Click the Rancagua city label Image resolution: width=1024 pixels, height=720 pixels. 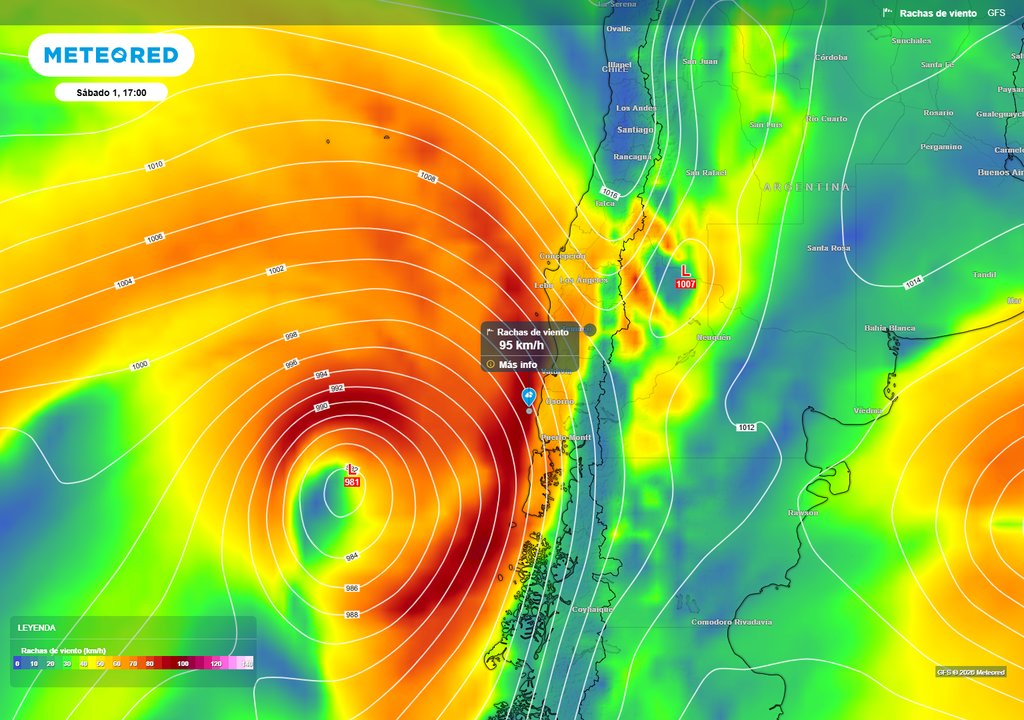coord(632,157)
